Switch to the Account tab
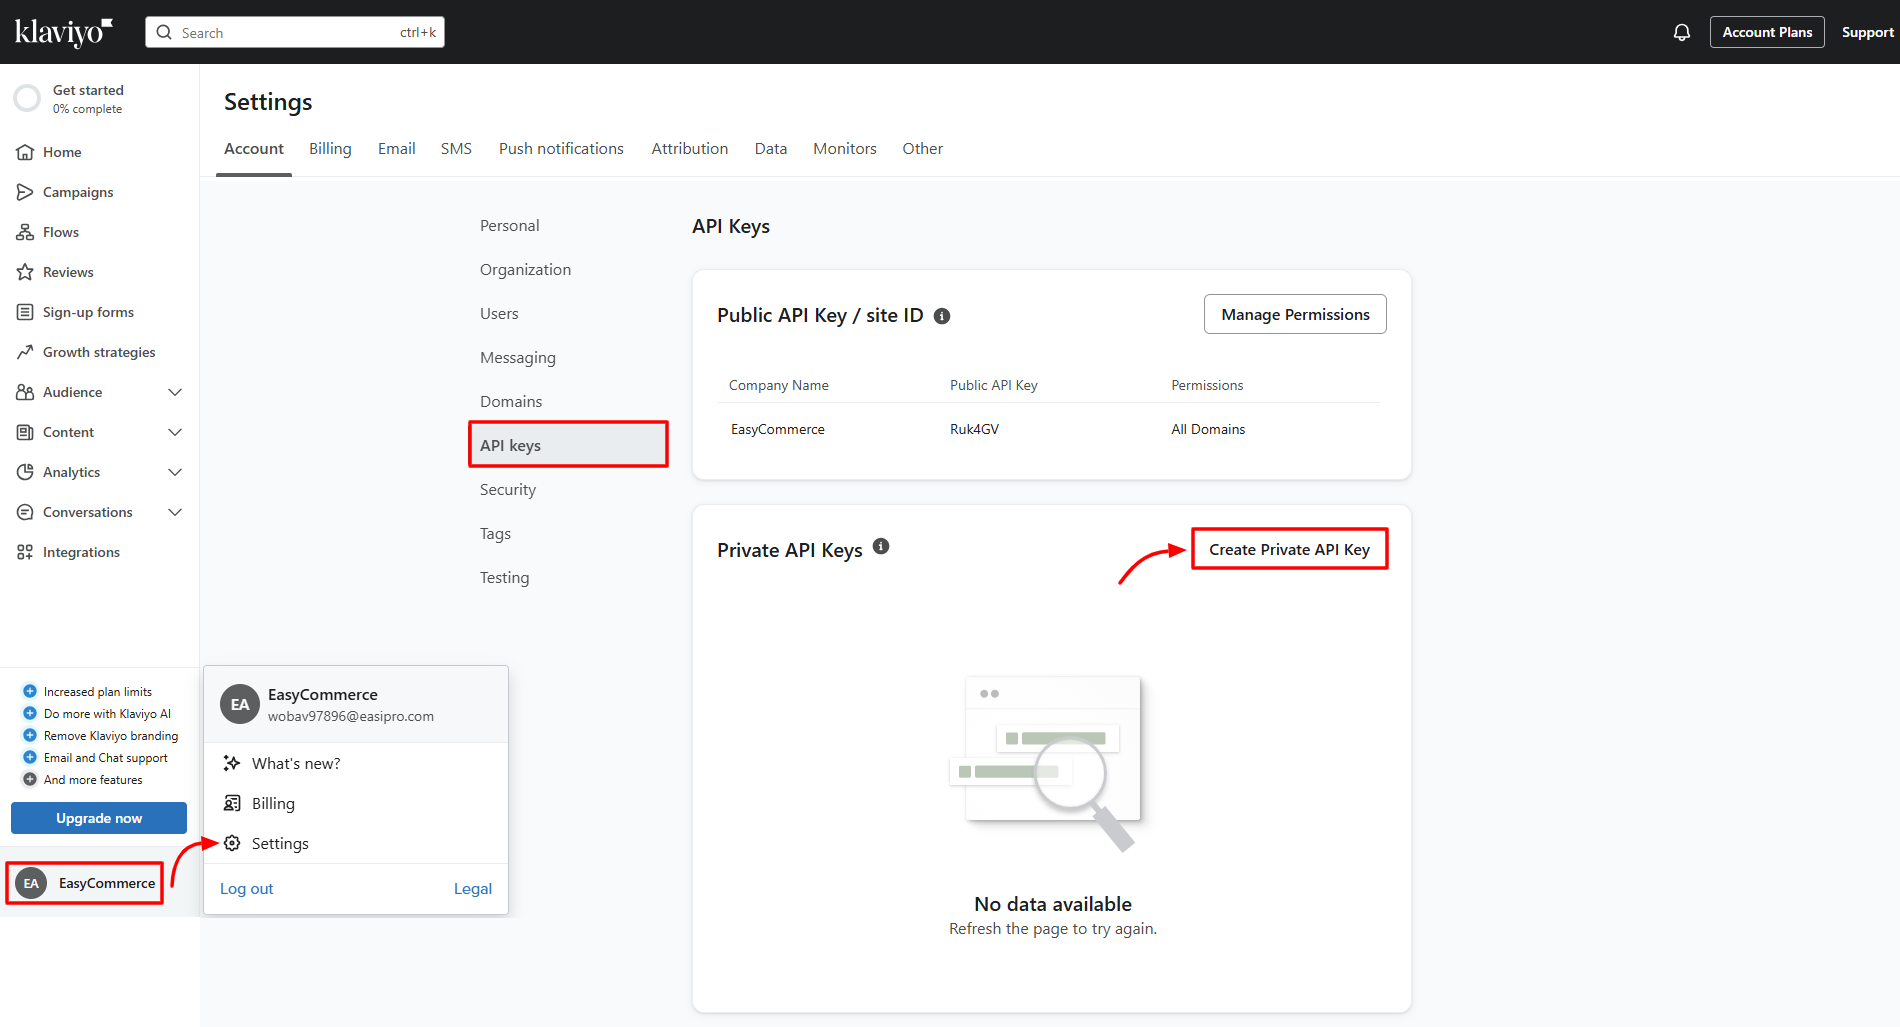The width and height of the screenshot is (1900, 1027). [x=254, y=148]
